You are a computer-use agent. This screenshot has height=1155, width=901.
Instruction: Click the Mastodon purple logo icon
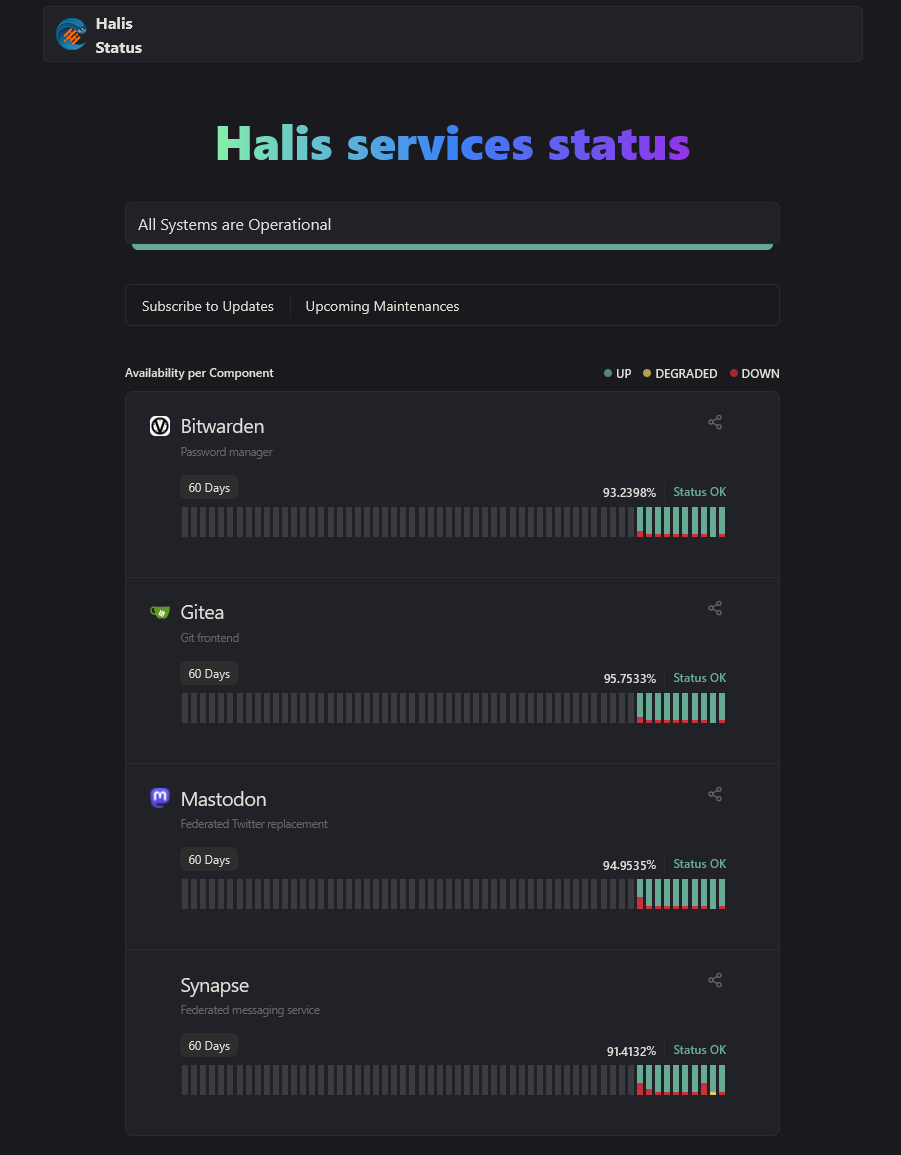click(160, 798)
